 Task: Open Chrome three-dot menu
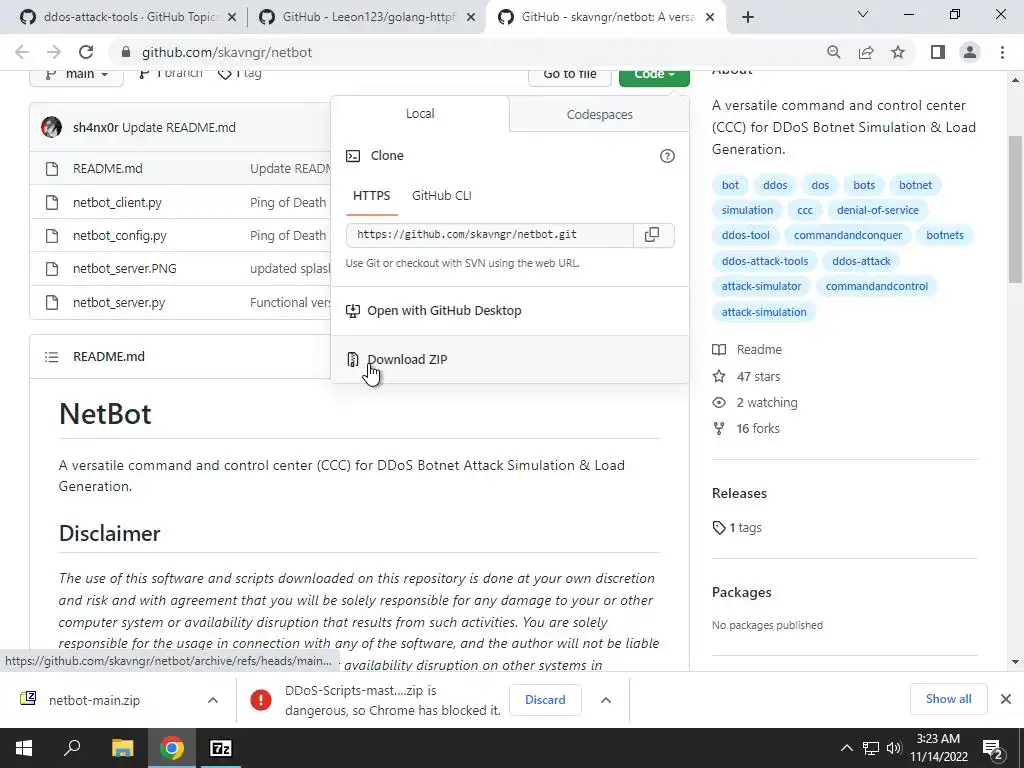click(1002, 52)
